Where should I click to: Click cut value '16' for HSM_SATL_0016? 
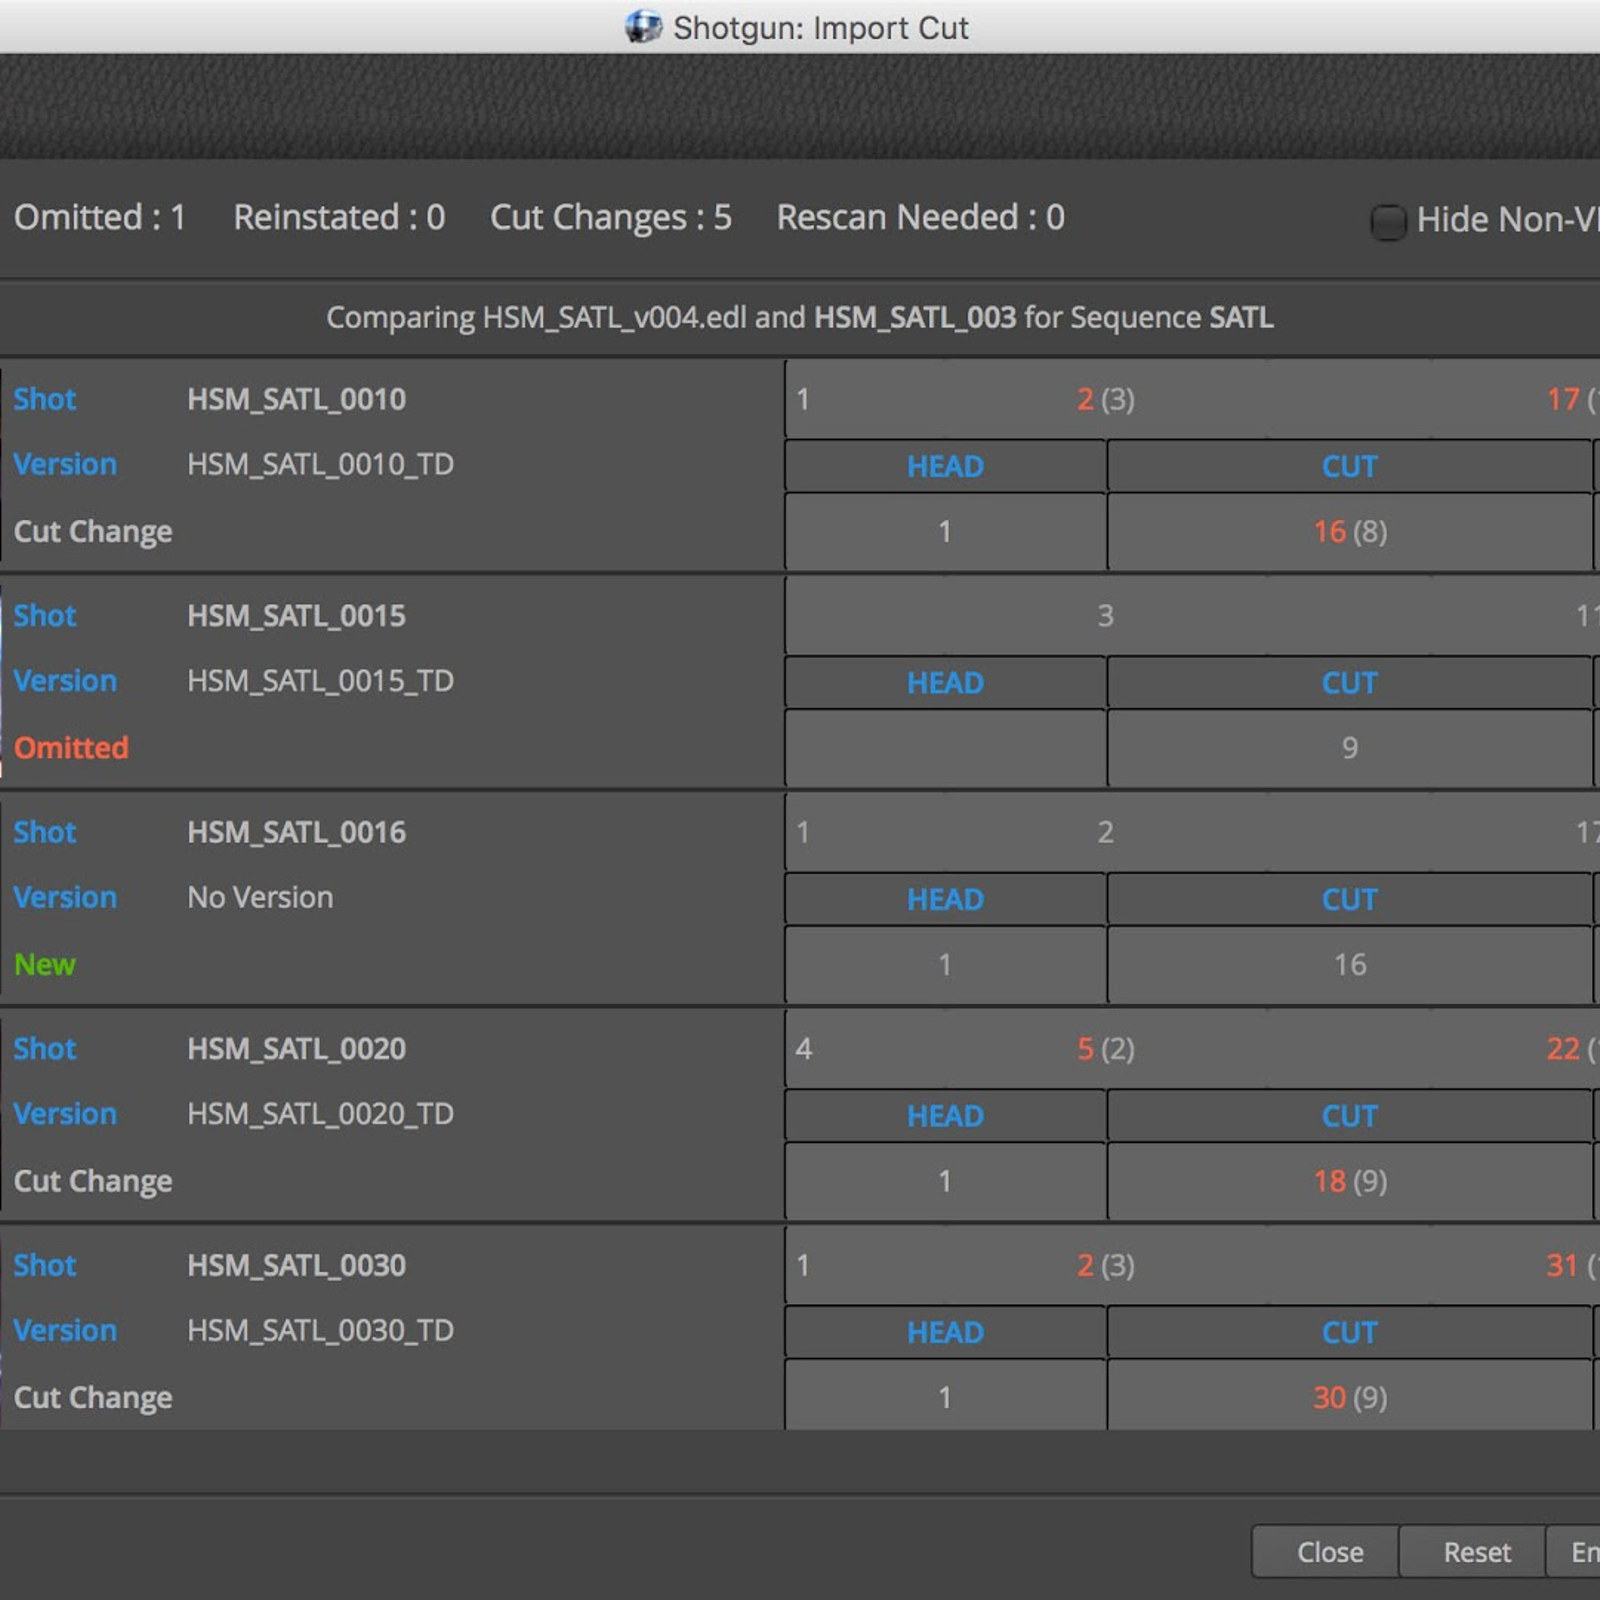1349,964
